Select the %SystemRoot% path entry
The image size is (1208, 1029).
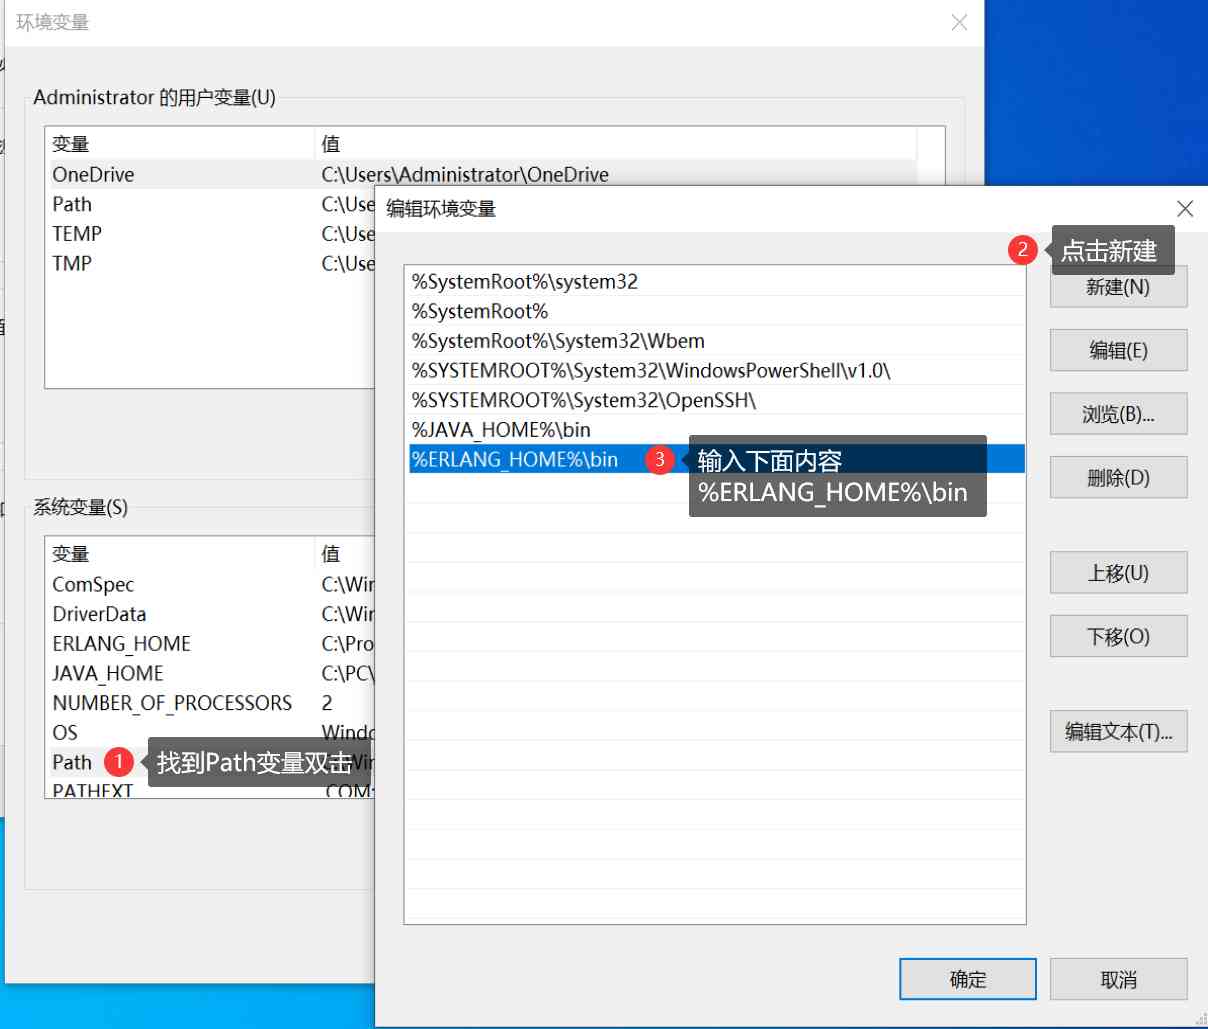715,311
